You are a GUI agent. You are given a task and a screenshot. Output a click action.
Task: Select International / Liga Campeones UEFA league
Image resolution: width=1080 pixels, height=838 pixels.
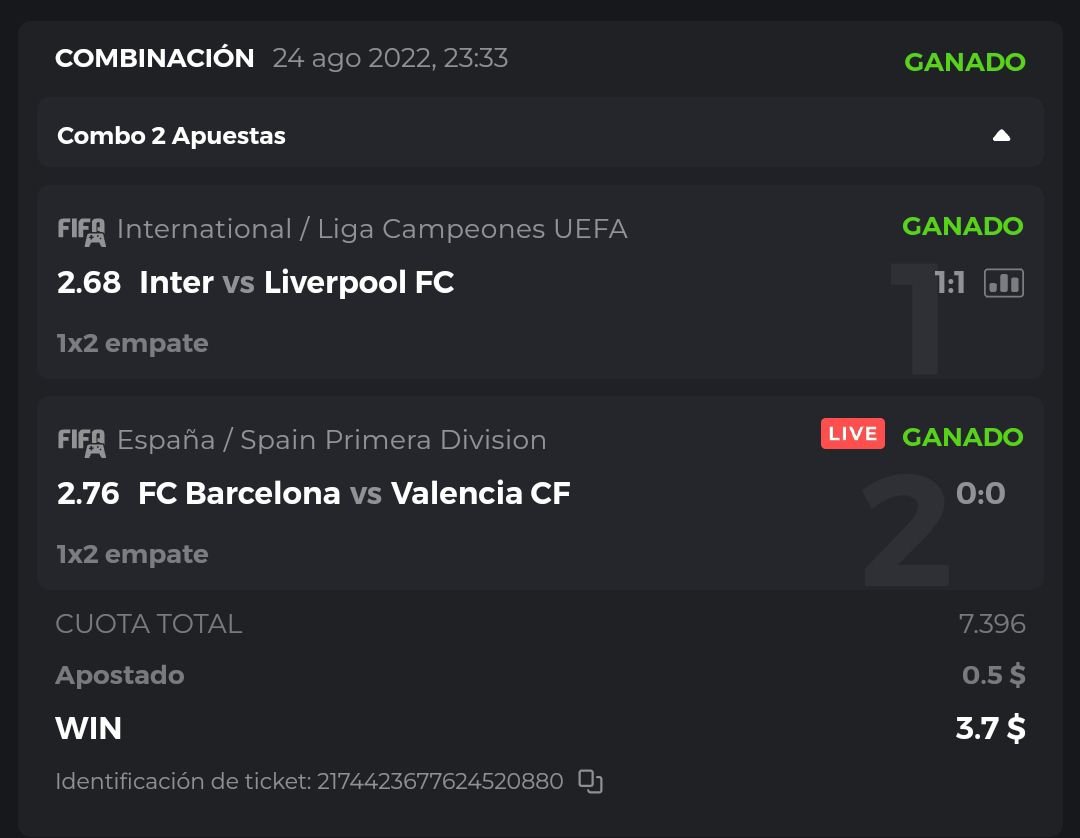(372, 229)
